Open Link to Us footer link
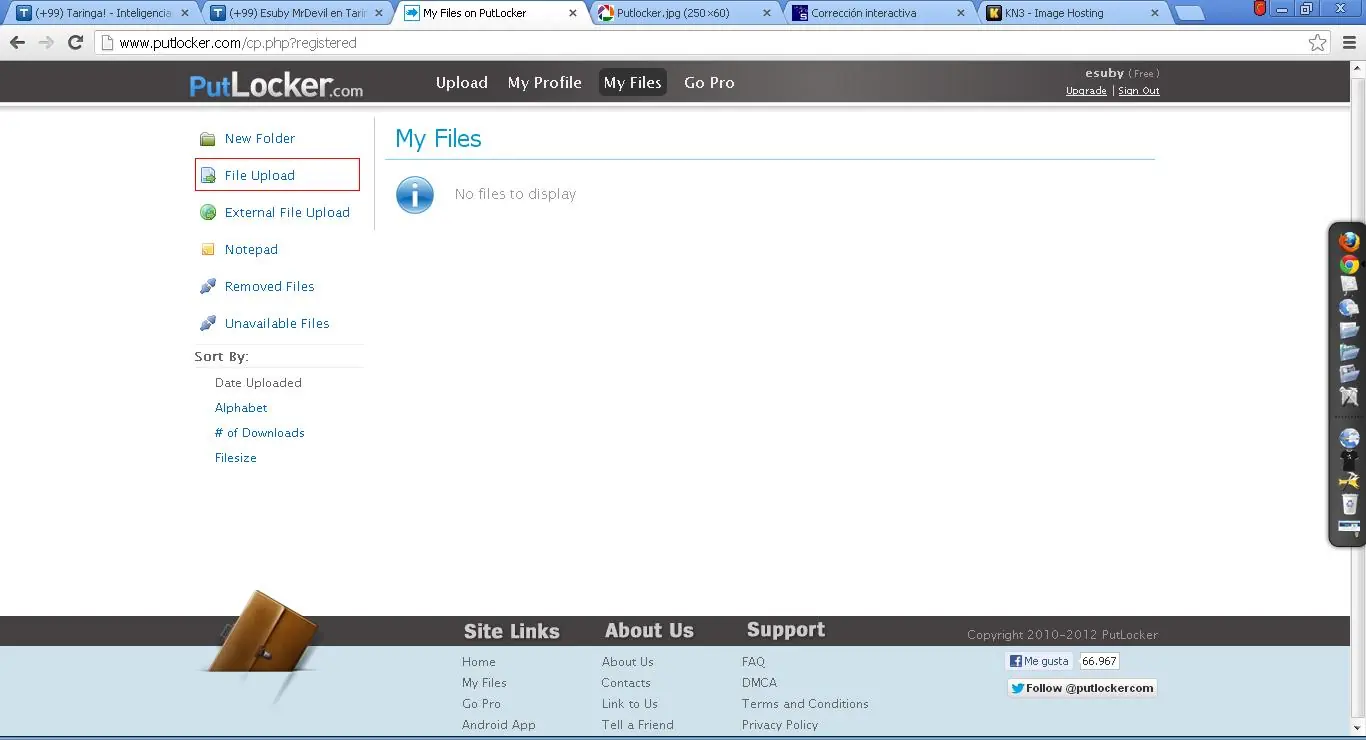Viewport: 1366px width, 740px height. pos(630,704)
